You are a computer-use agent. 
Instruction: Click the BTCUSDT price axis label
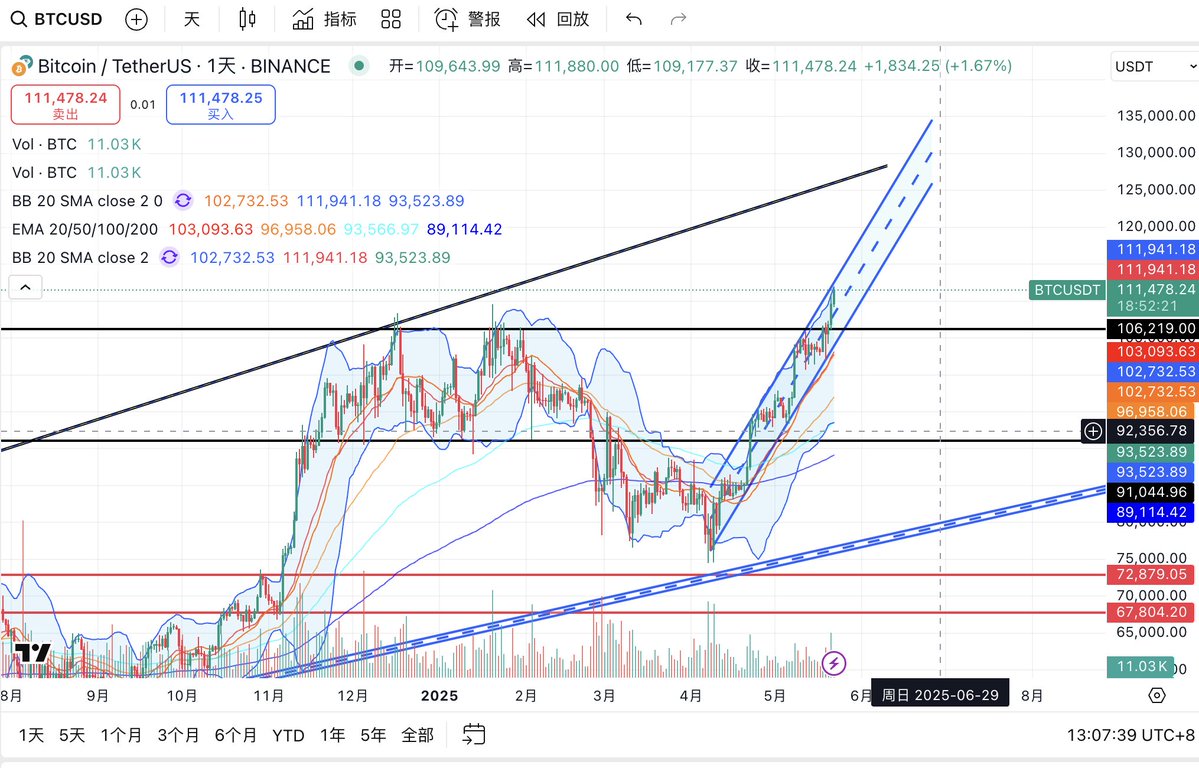[1067, 290]
